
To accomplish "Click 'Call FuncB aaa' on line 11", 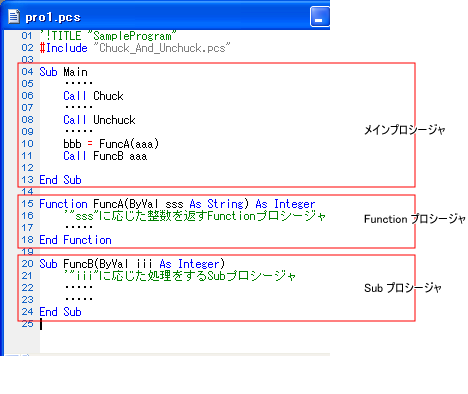I will [x=105, y=156].
